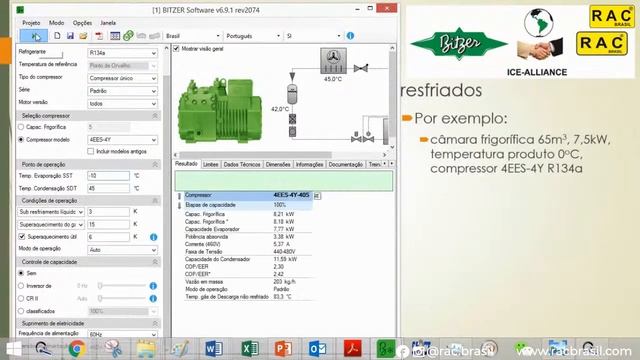Select the CR II radio button
The width and height of the screenshot is (640, 360).
pyautogui.click(x=21, y=299)
